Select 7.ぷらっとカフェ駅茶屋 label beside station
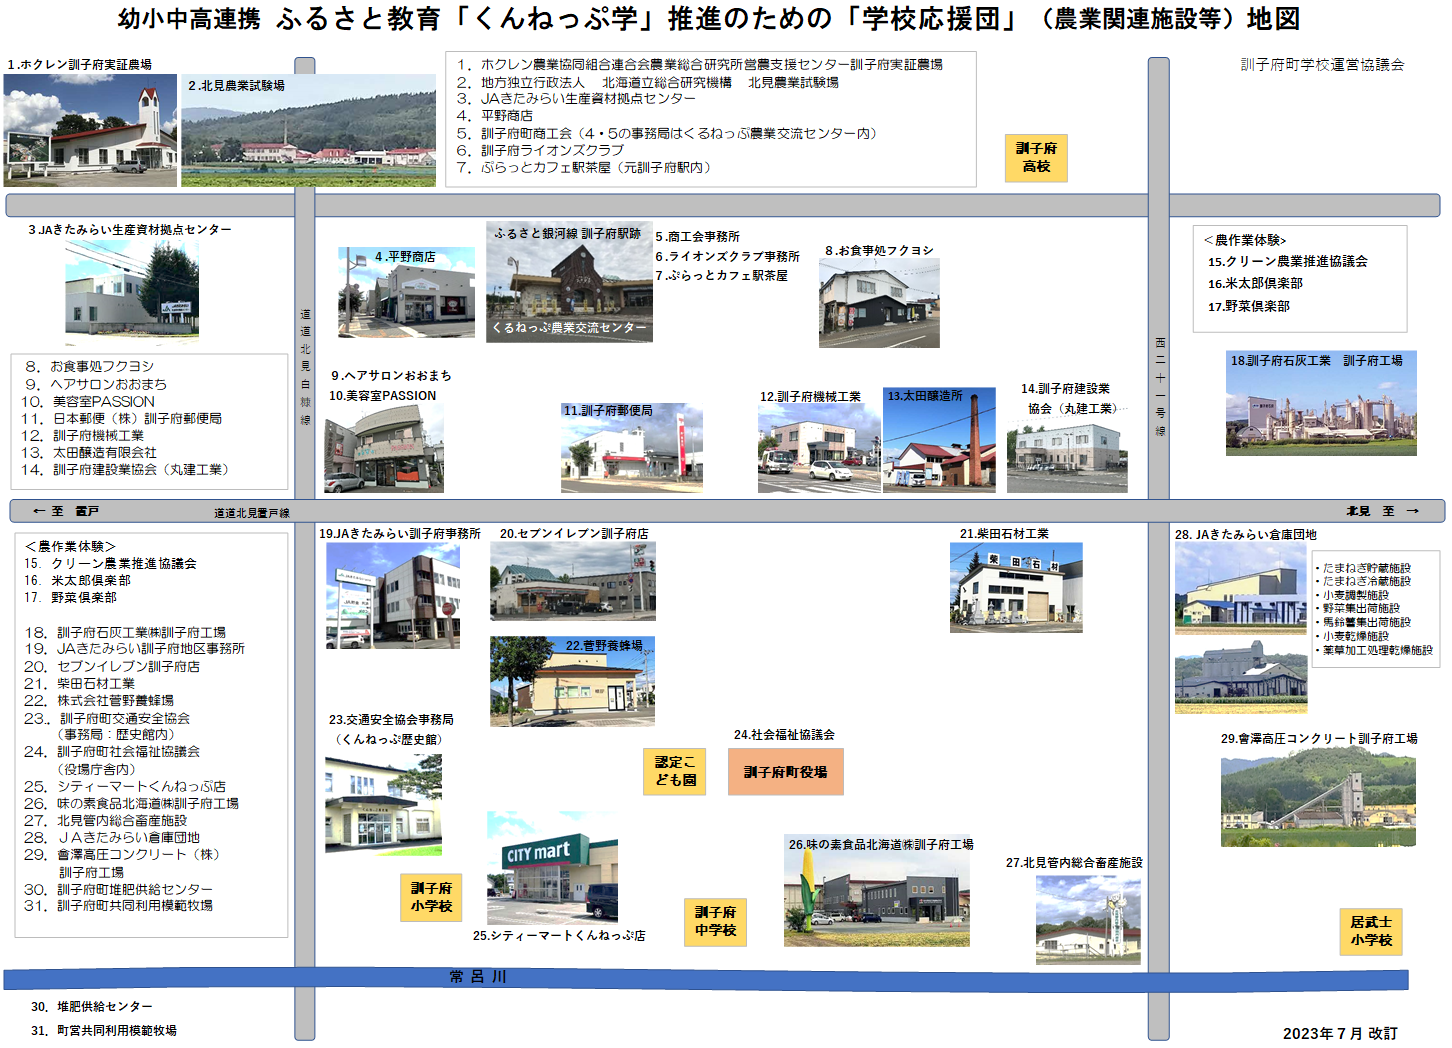 tap(721, 276)
